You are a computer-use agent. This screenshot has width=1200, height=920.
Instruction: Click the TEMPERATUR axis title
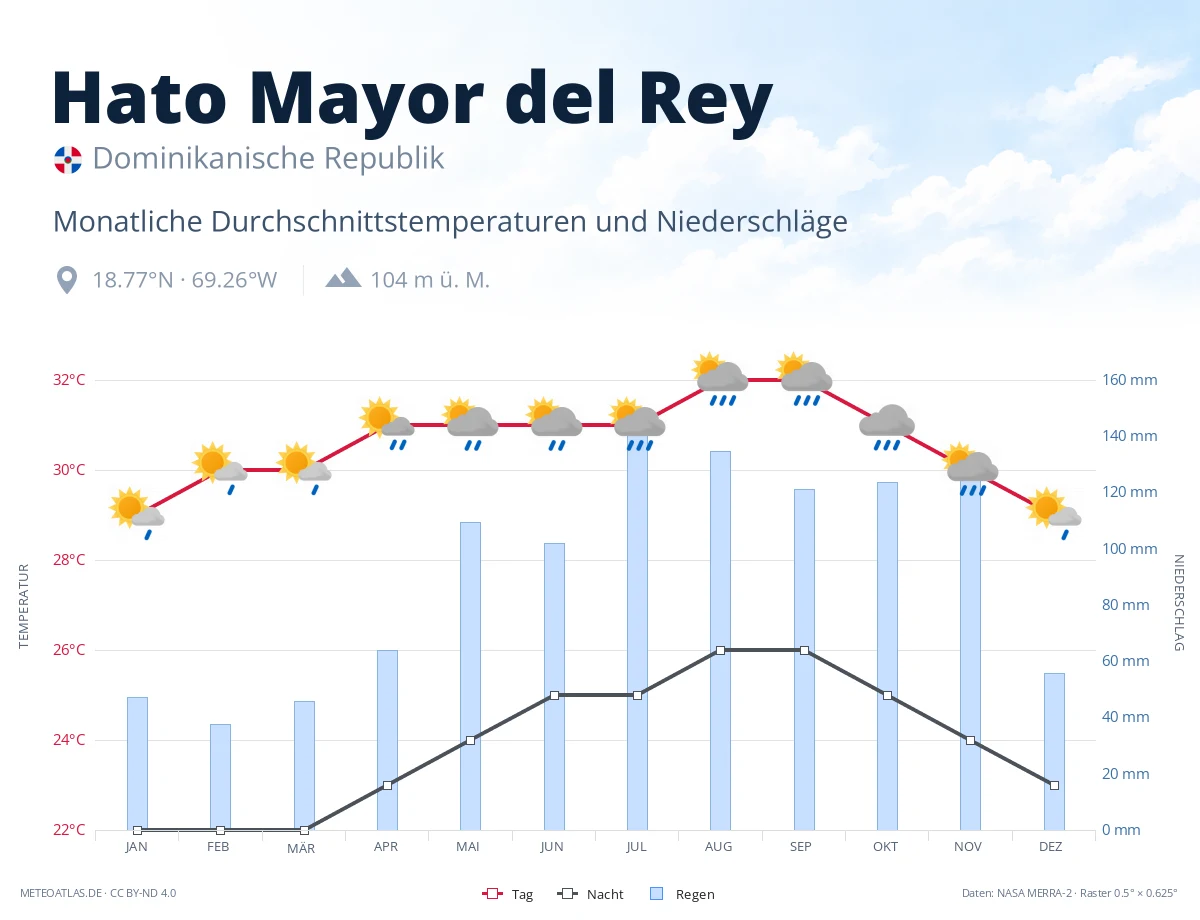(x=23, y=605)
